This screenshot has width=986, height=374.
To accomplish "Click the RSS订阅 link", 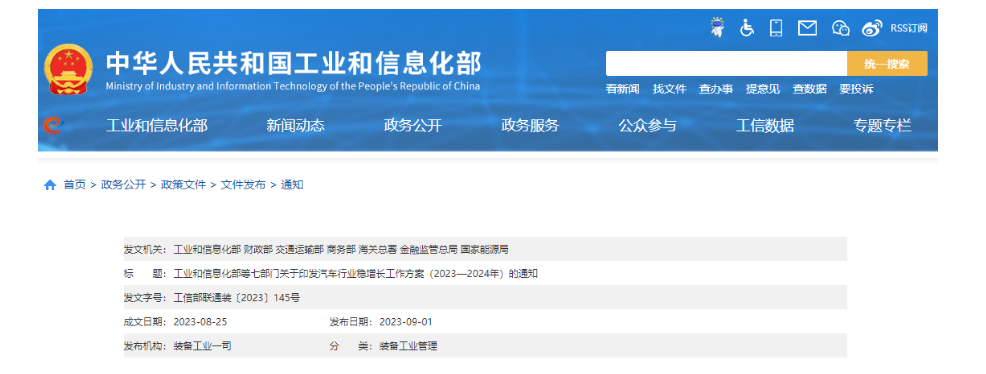I will tap(908, 28).
